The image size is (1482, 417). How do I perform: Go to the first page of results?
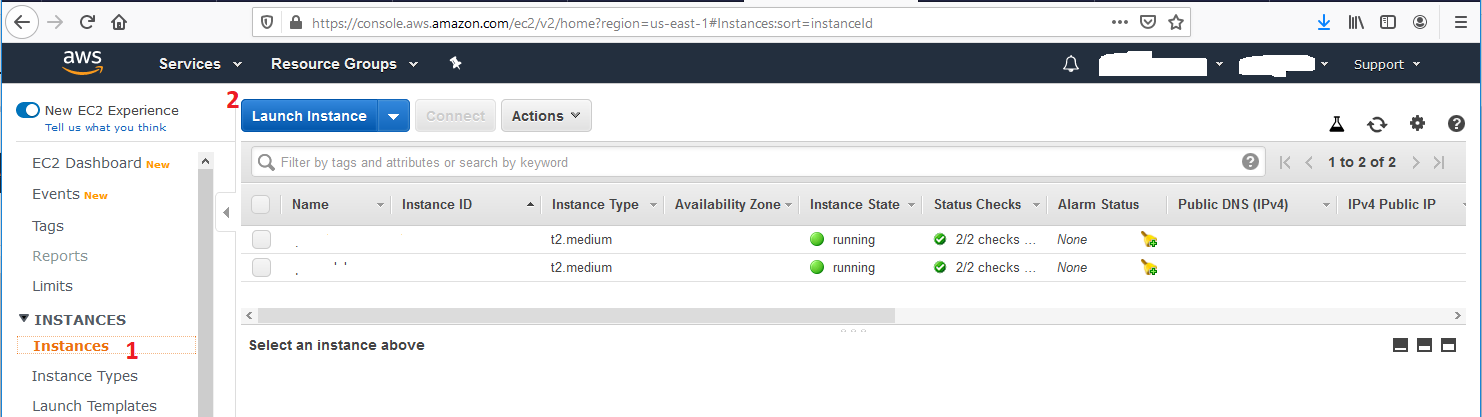(x=1285, y=162)
